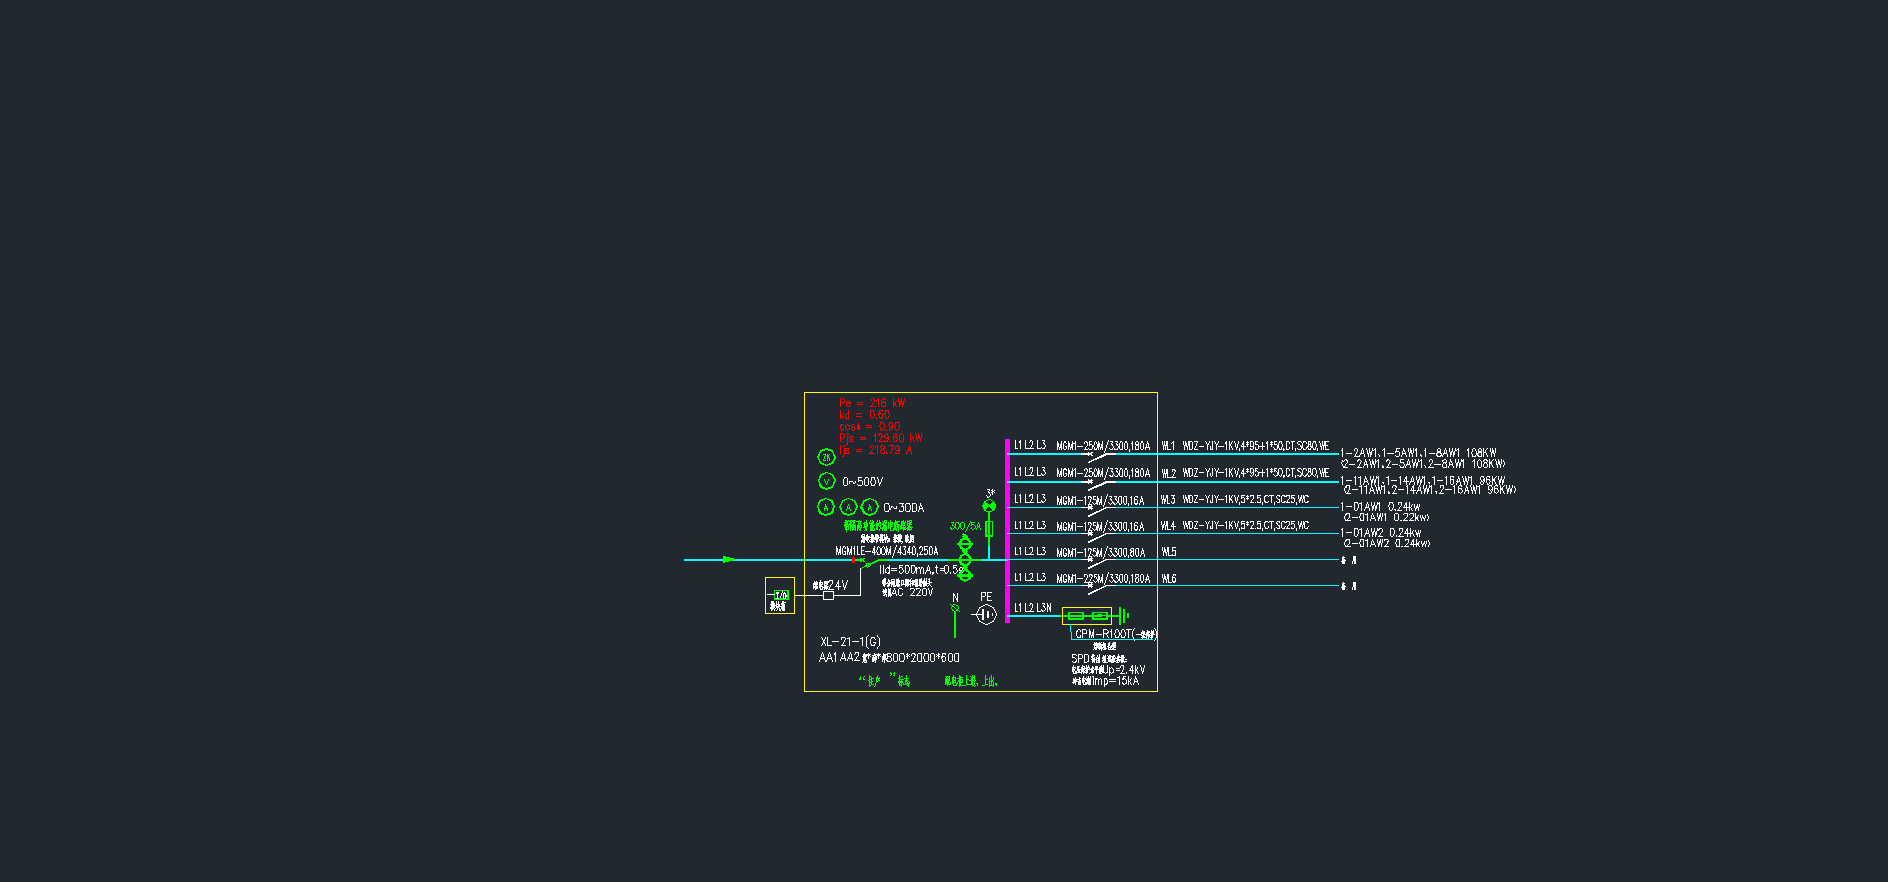Screen dimensions: 1888x882
Task: Select the 1-2AW1,1-5AW1,1-8AW1 108KW load text
Action: click(1419, 453)
